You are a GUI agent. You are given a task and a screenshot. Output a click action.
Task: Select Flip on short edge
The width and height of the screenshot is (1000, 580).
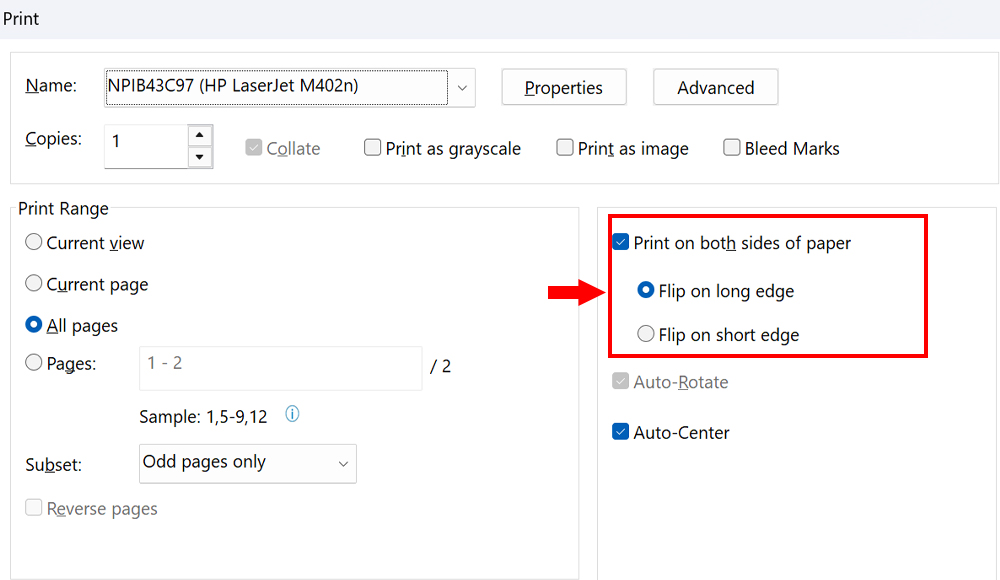pyautogui.click(x=646, y=335)
